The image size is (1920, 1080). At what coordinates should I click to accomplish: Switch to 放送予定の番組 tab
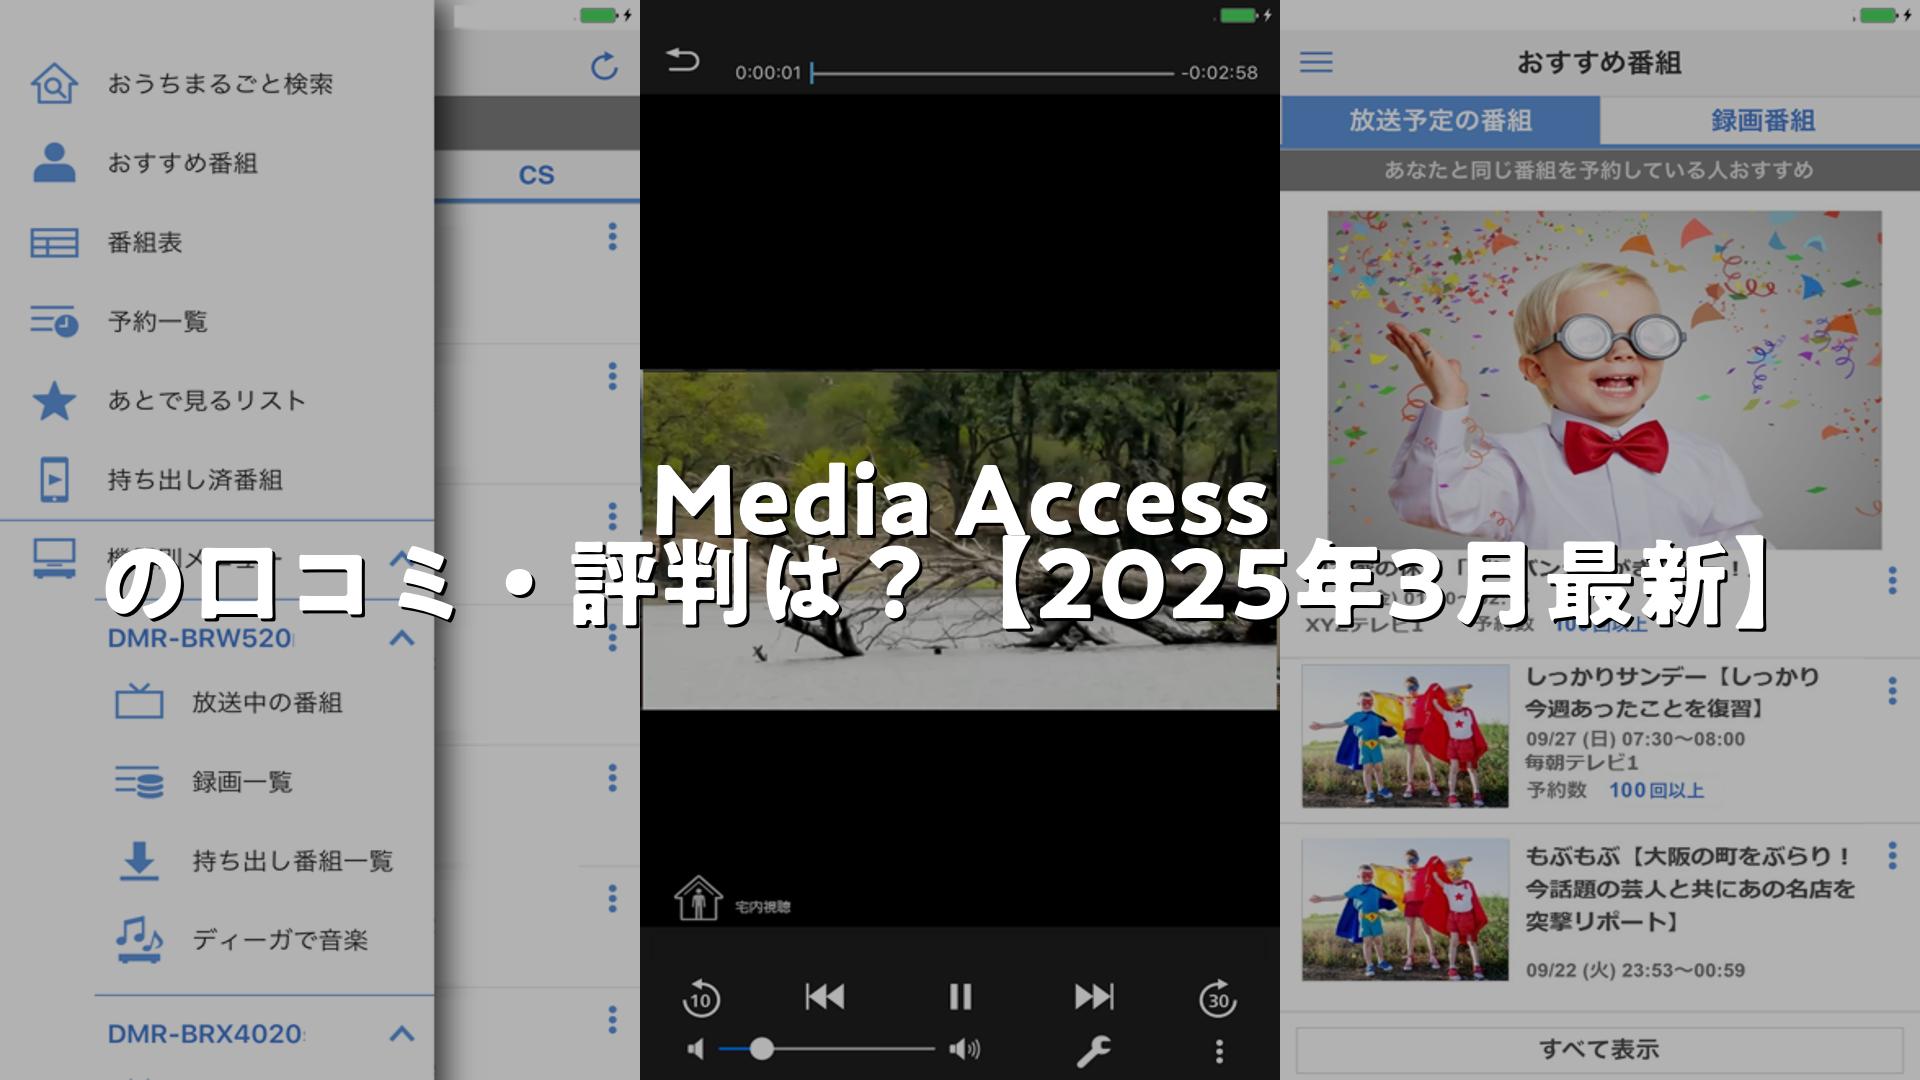[1440, 121]
